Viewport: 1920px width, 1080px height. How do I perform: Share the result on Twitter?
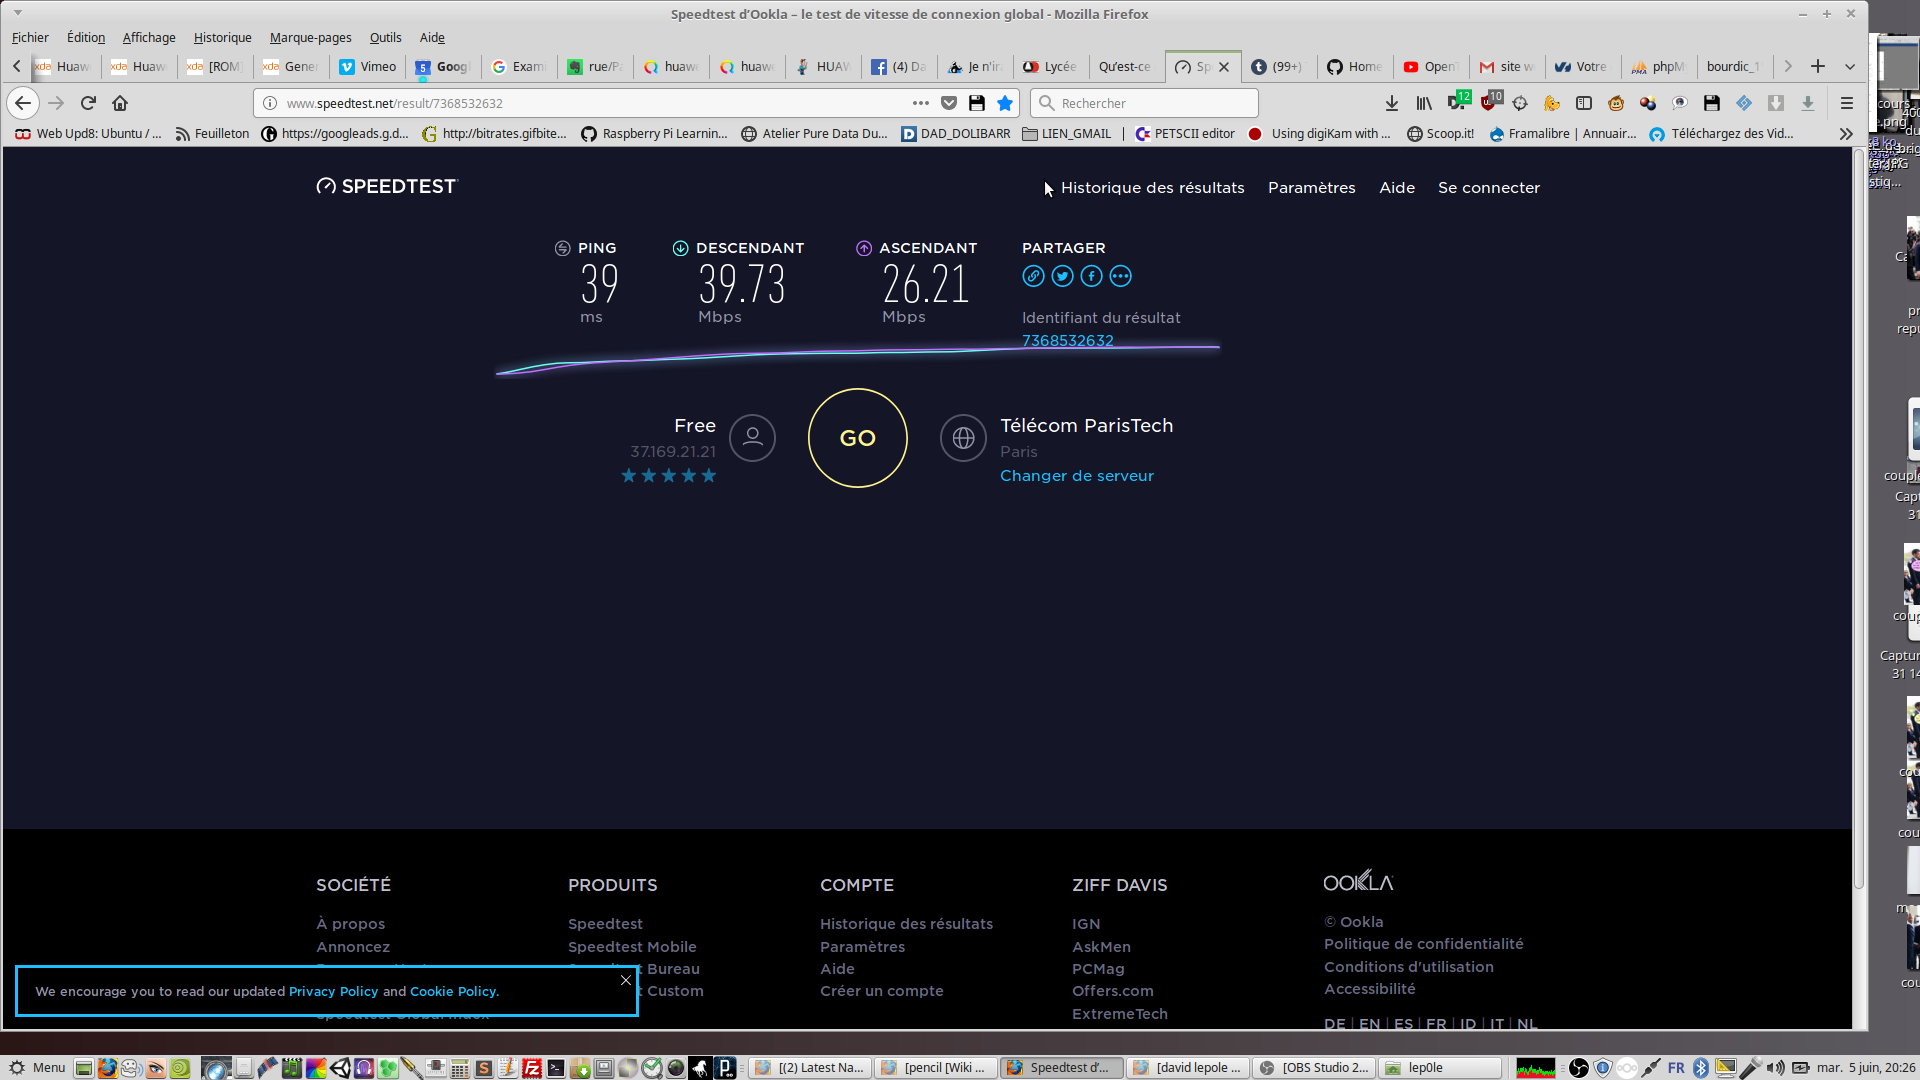pos(1062,276)
